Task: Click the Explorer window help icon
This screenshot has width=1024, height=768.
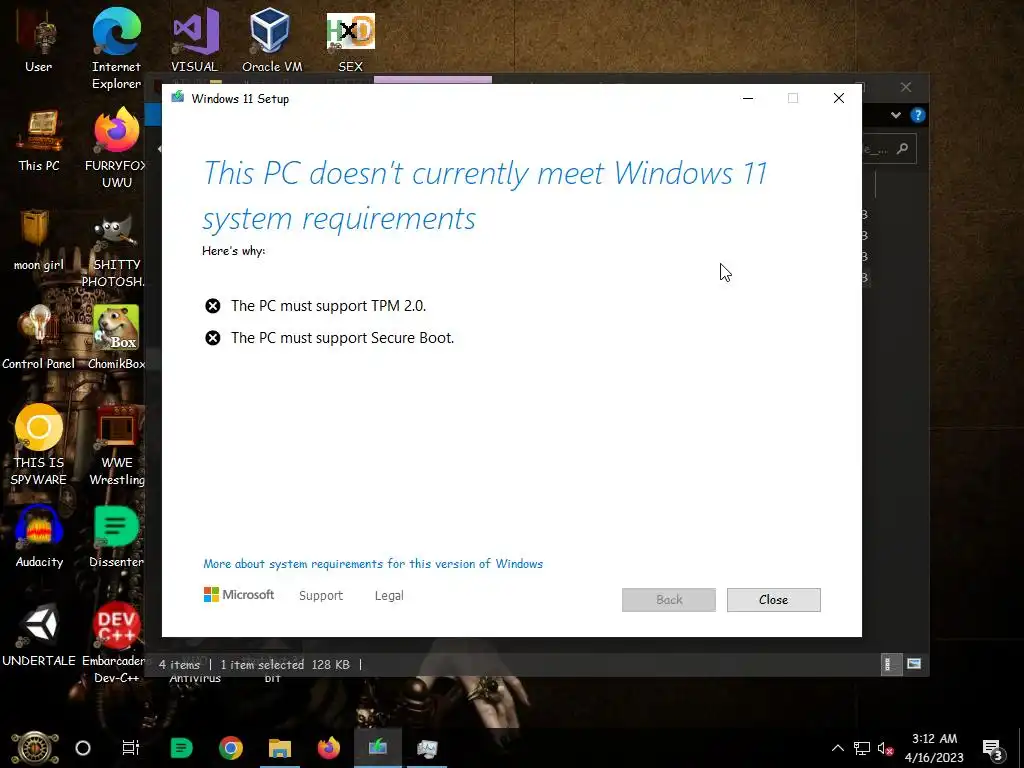Action: coord(918,116)
